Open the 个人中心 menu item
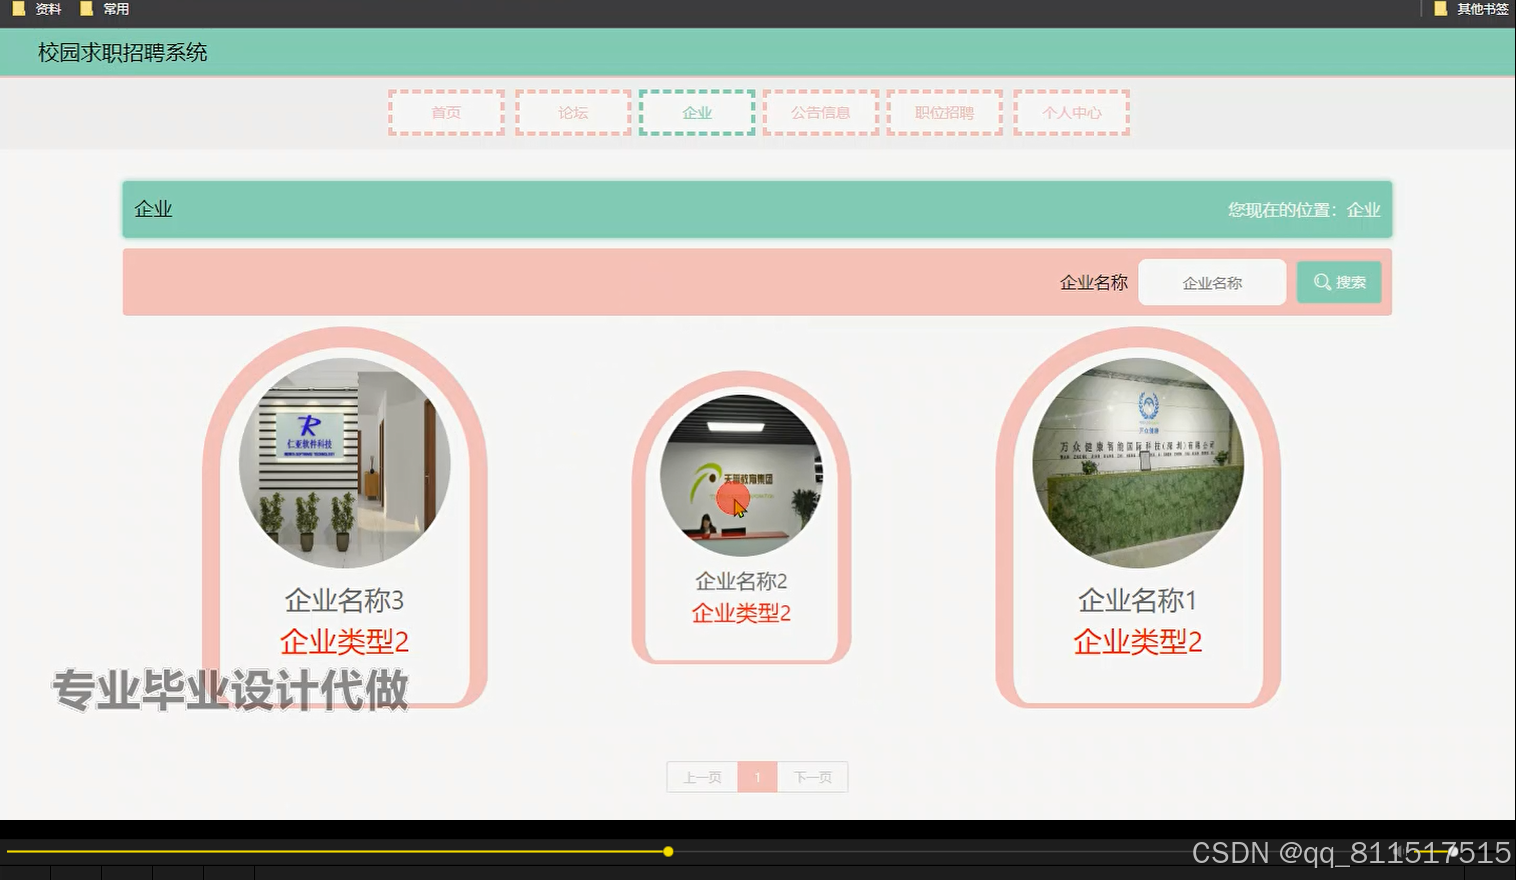 (1070, 112)
